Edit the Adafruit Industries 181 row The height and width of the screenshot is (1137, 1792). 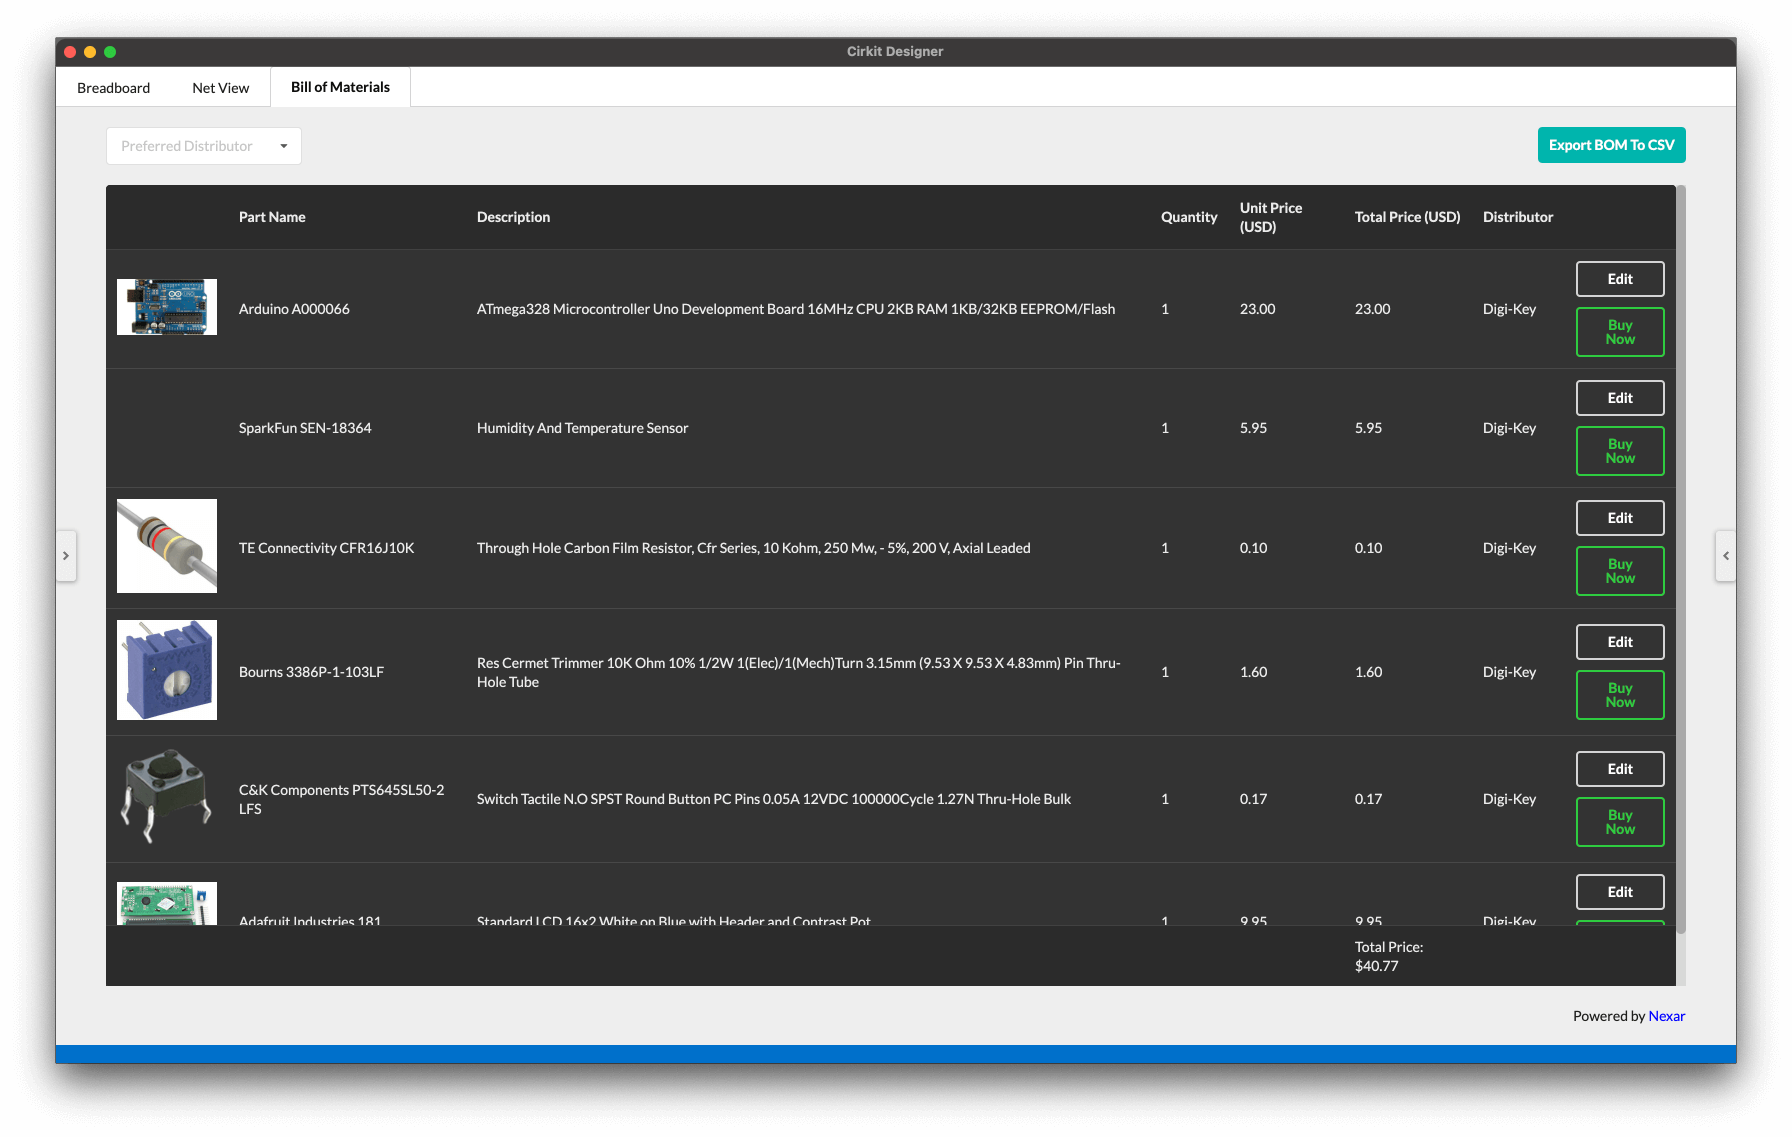[1620, 892]
